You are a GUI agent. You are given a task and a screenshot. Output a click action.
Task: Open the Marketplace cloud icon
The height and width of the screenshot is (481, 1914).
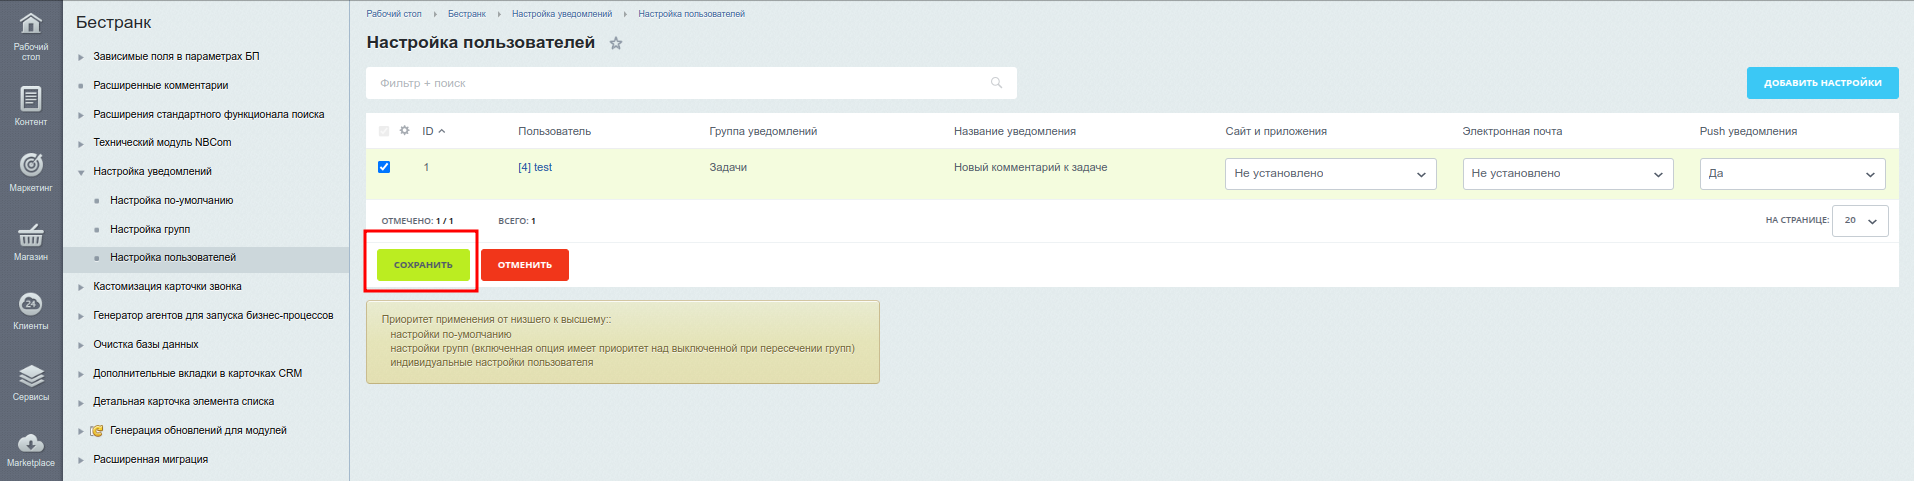click(x=31, y=443)
